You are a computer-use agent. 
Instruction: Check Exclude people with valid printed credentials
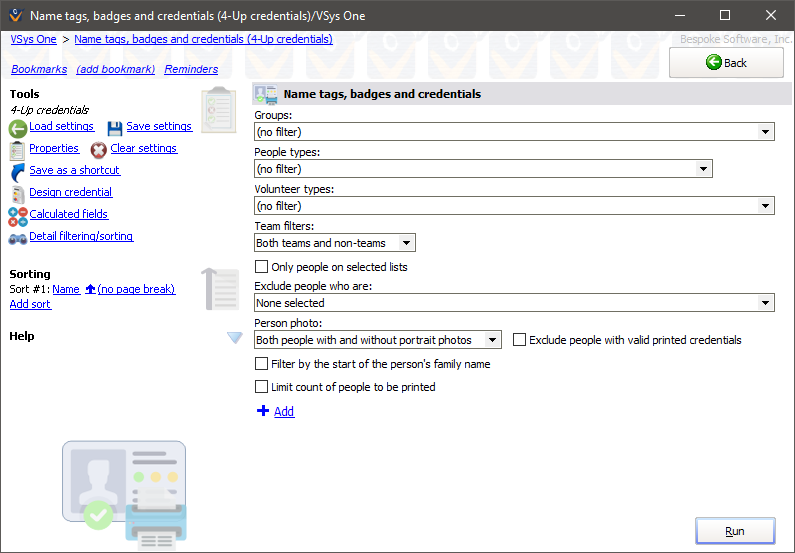pos(519,340)
